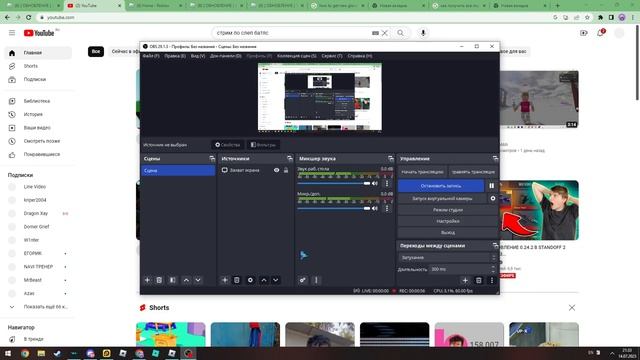Screen dimensions: 640x360
Task: Open audio mixer three-dots menu
Action: (x=316, y=280)
